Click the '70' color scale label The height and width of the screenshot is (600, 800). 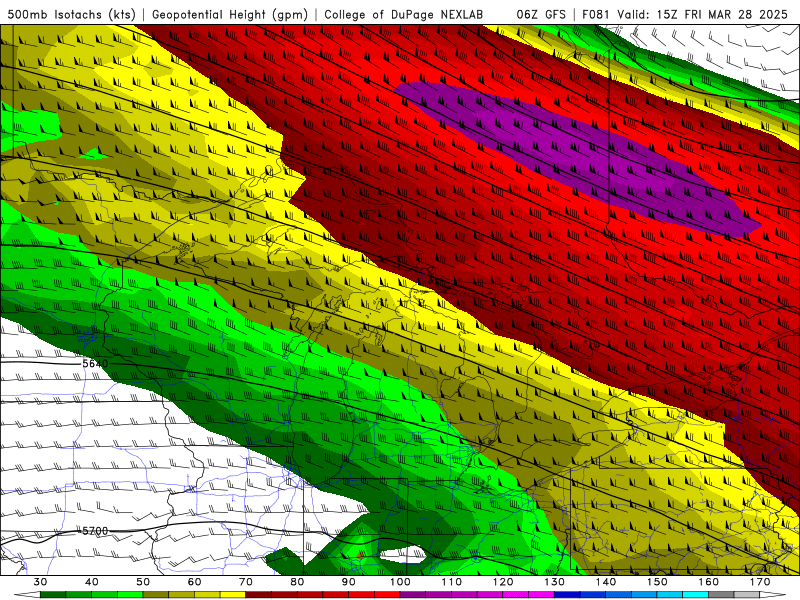point(246,582)
